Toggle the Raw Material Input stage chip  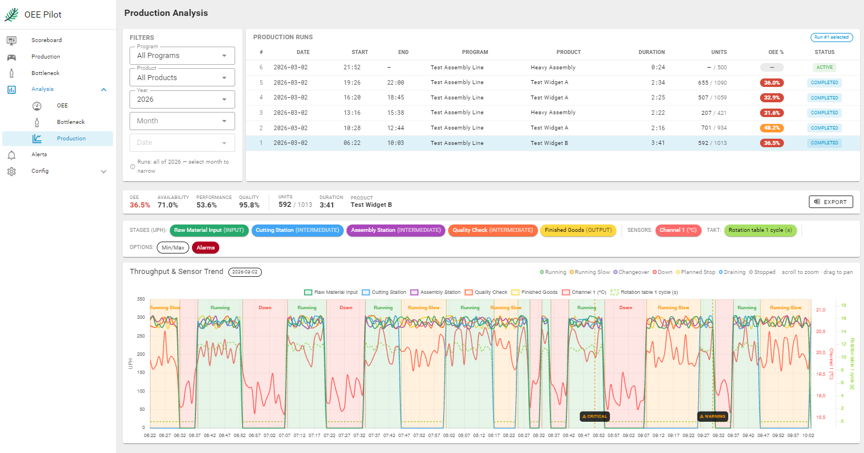tap(209, 230)
